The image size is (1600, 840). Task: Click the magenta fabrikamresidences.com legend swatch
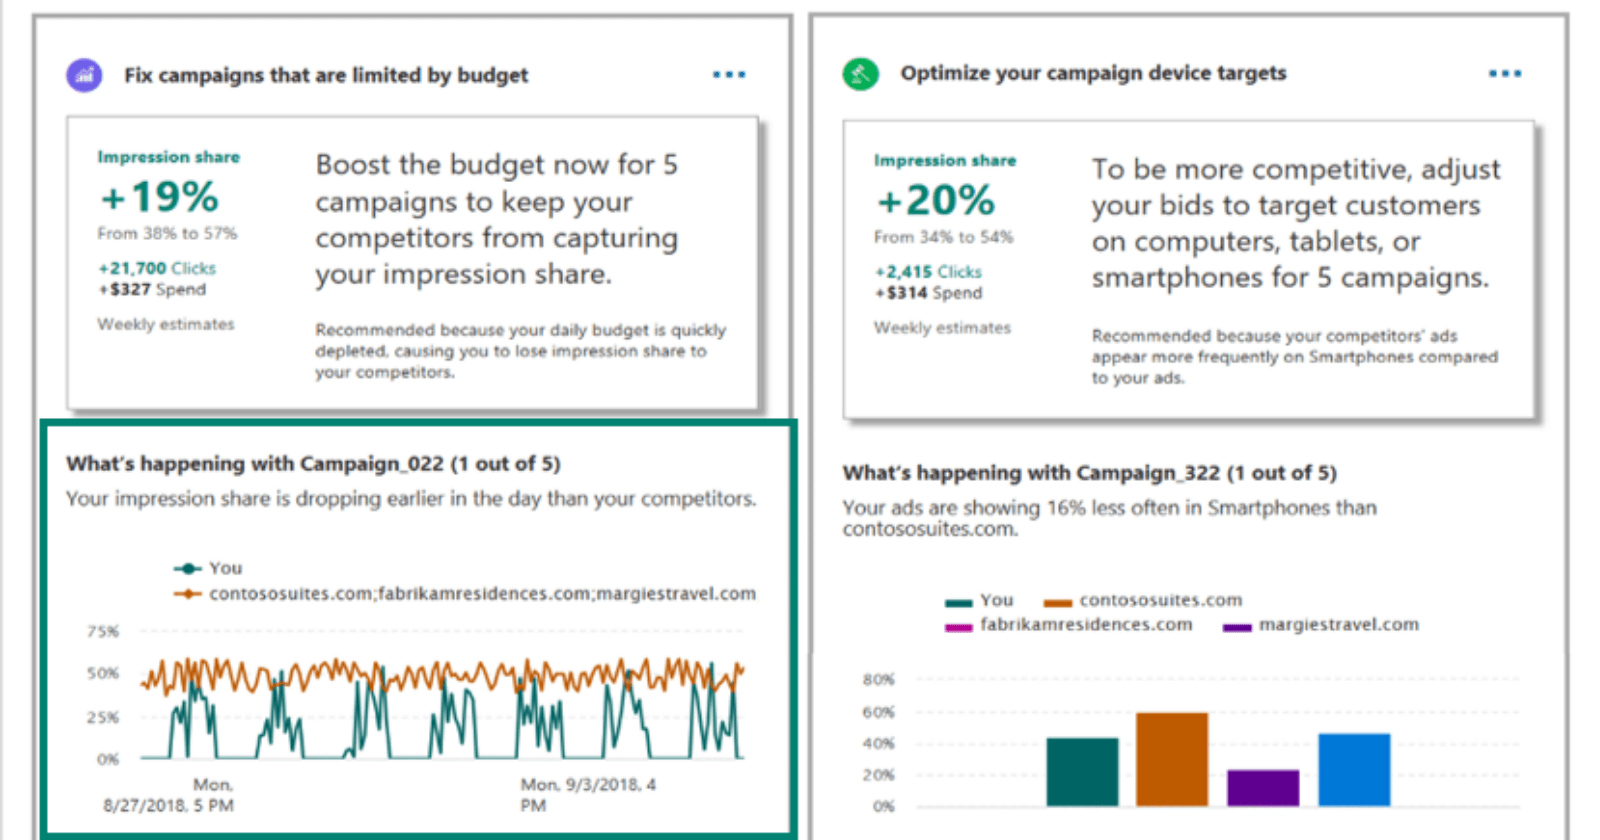[958, 627]
